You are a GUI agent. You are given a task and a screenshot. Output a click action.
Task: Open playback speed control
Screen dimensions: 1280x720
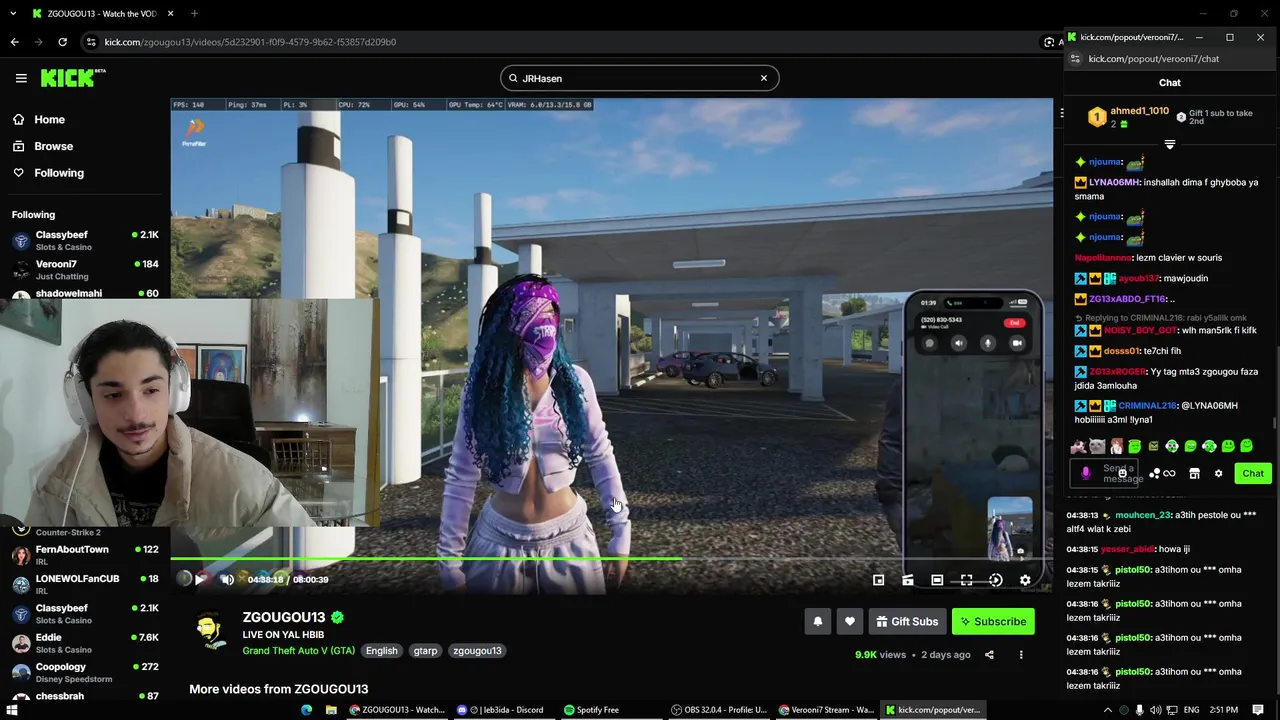(x=996, y=580)
